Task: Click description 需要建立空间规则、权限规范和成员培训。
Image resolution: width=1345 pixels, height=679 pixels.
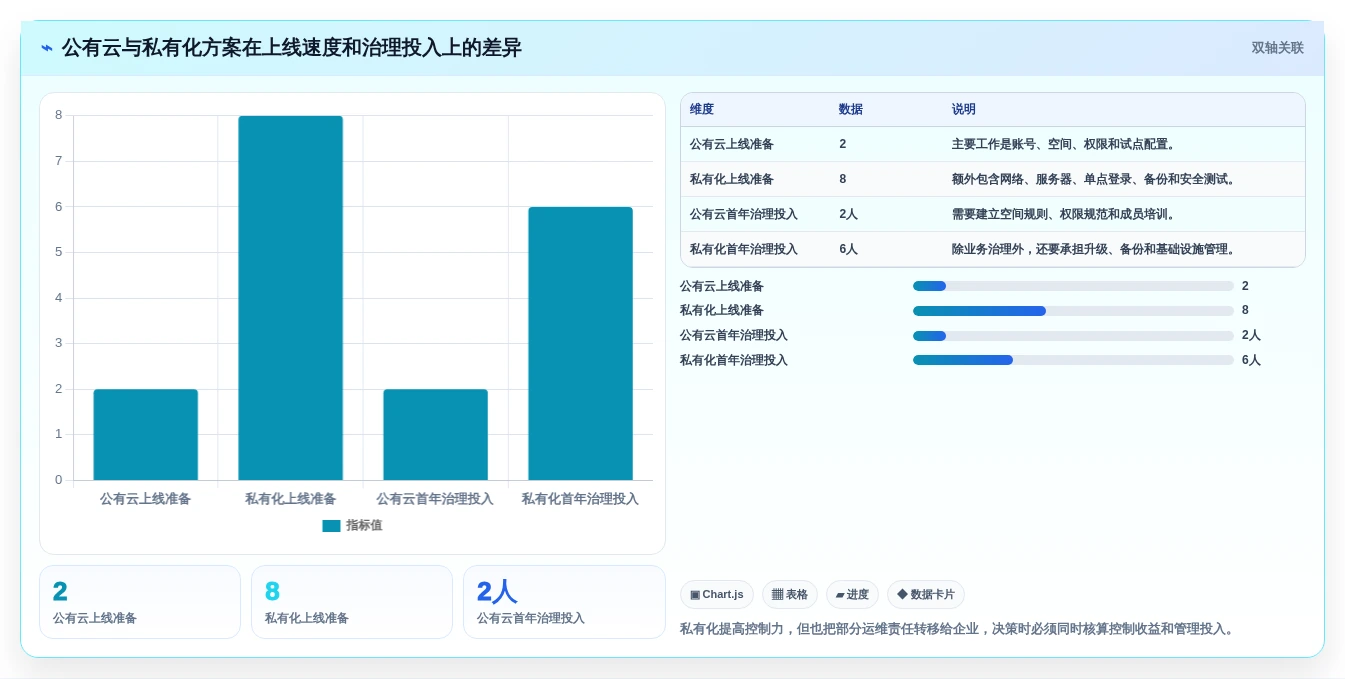Action: pos(1066,215)
